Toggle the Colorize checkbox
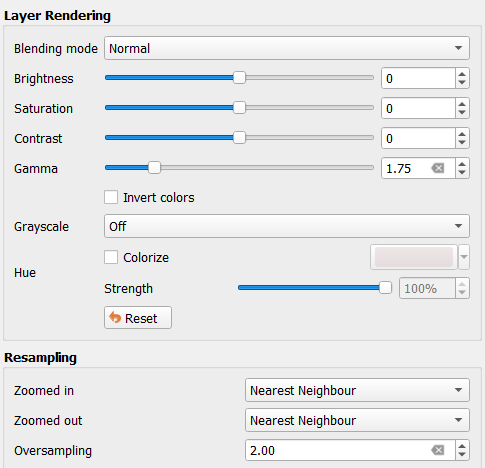The image size is (485, 468). coord(111,257)
